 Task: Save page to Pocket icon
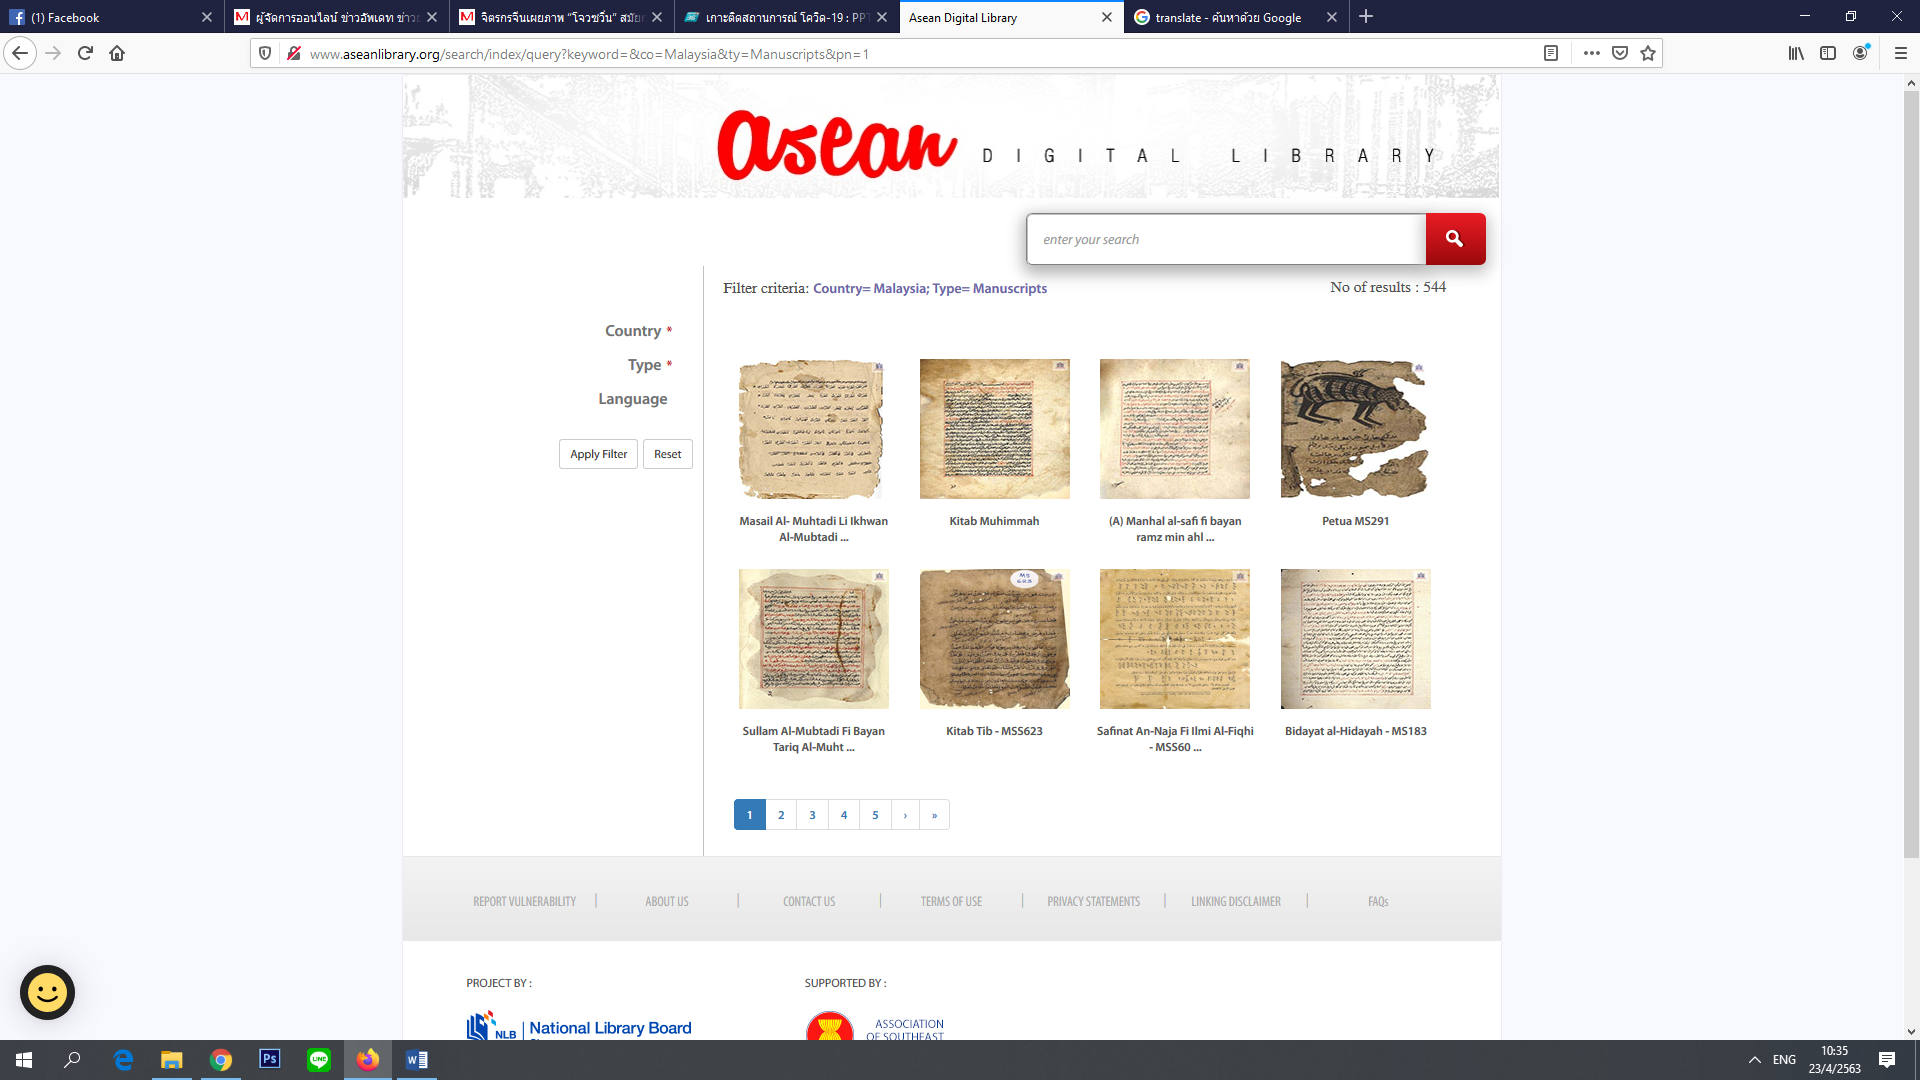1620,53
